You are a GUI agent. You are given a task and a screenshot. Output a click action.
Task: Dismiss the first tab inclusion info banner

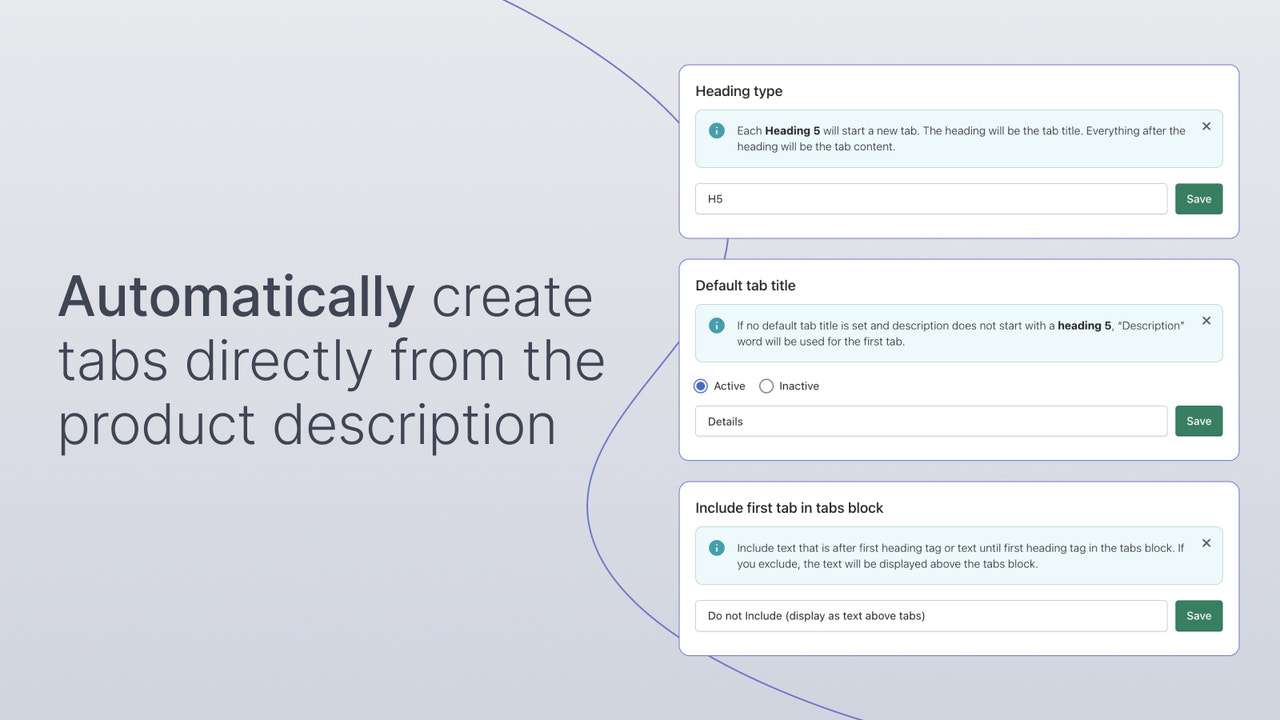1206,543
